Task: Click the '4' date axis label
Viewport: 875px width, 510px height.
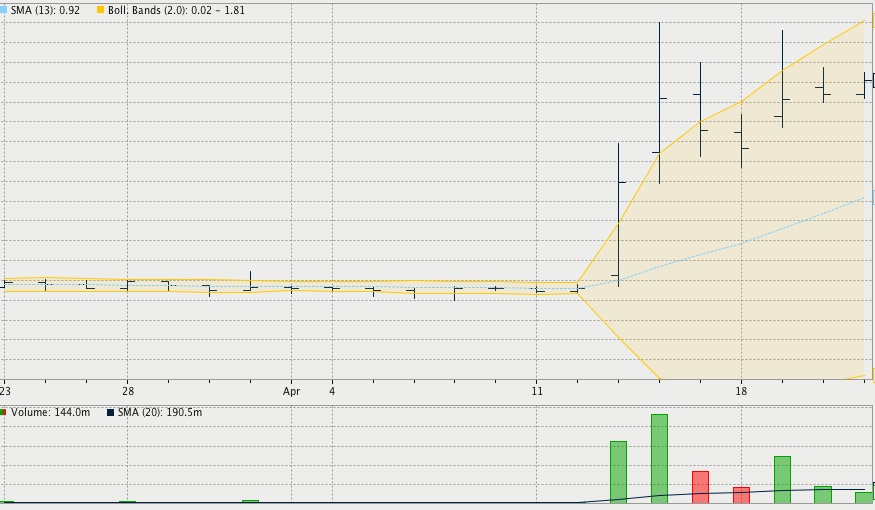Action: pos(332,391)
